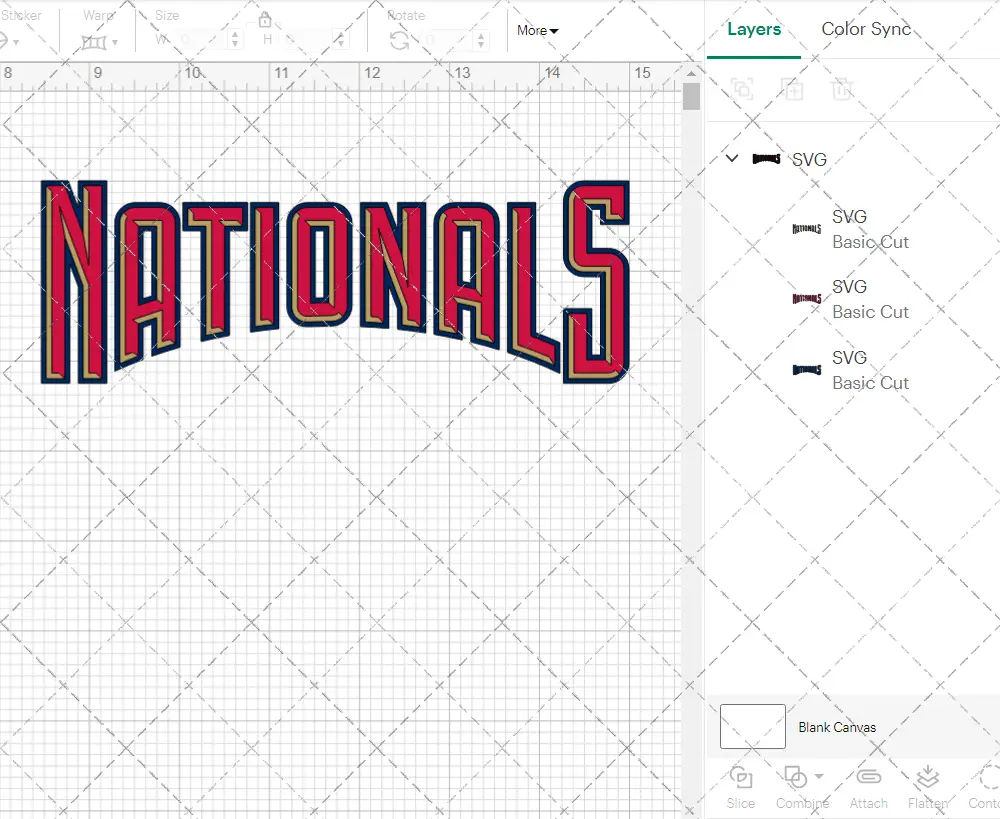This screenshot has height=819, width=1000.
Task: Select the Layers tab
Action: coord(754,29)
